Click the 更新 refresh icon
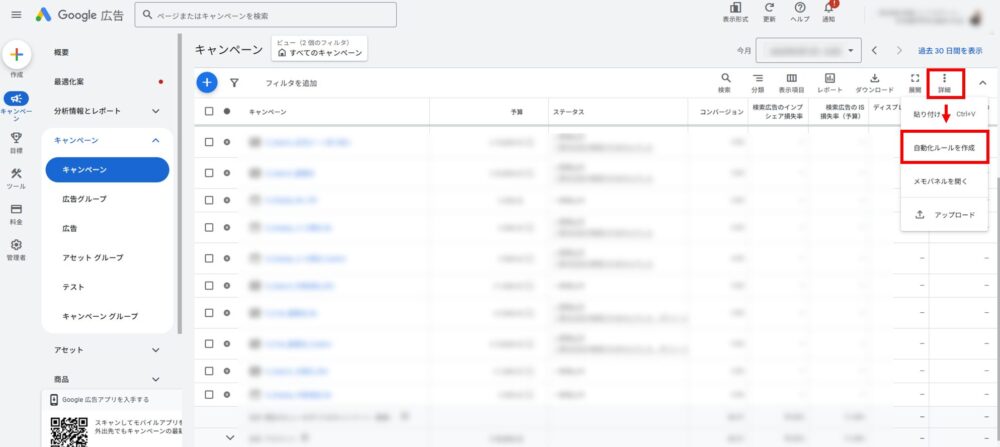Image resolution: width=1000 pixels, height=447 pixels. pos(769,12)
